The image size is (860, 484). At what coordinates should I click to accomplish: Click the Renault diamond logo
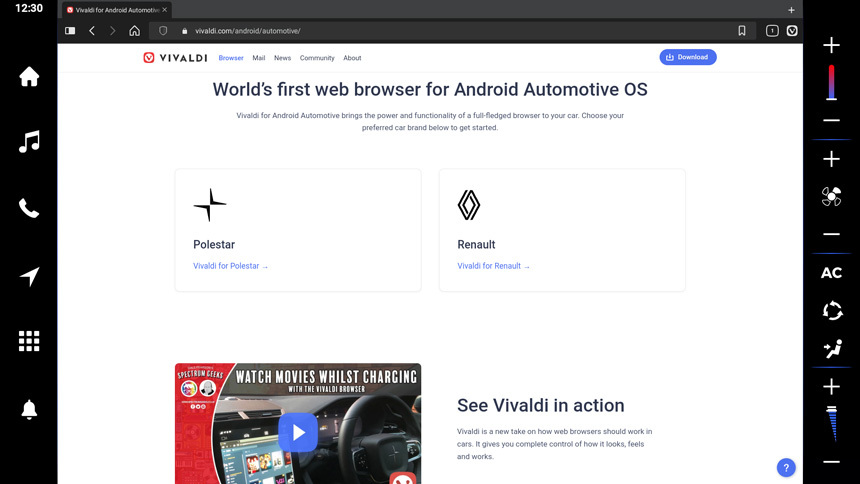tap(469, 205)
